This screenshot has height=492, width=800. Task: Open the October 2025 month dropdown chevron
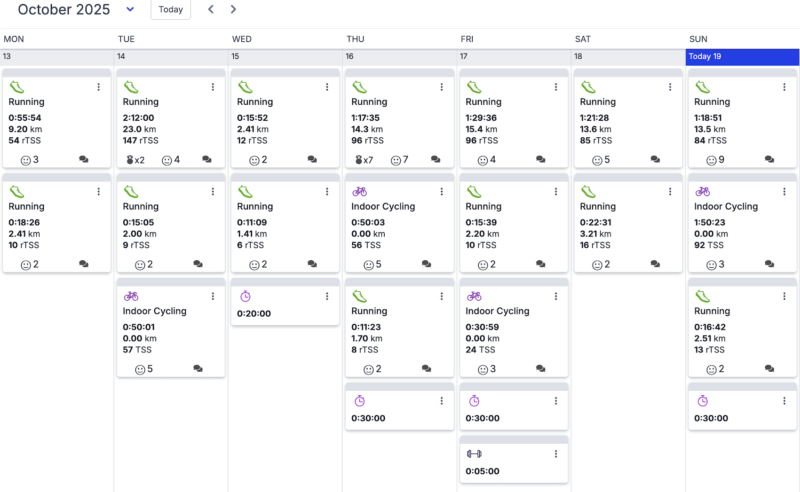(x=130, y=9)
